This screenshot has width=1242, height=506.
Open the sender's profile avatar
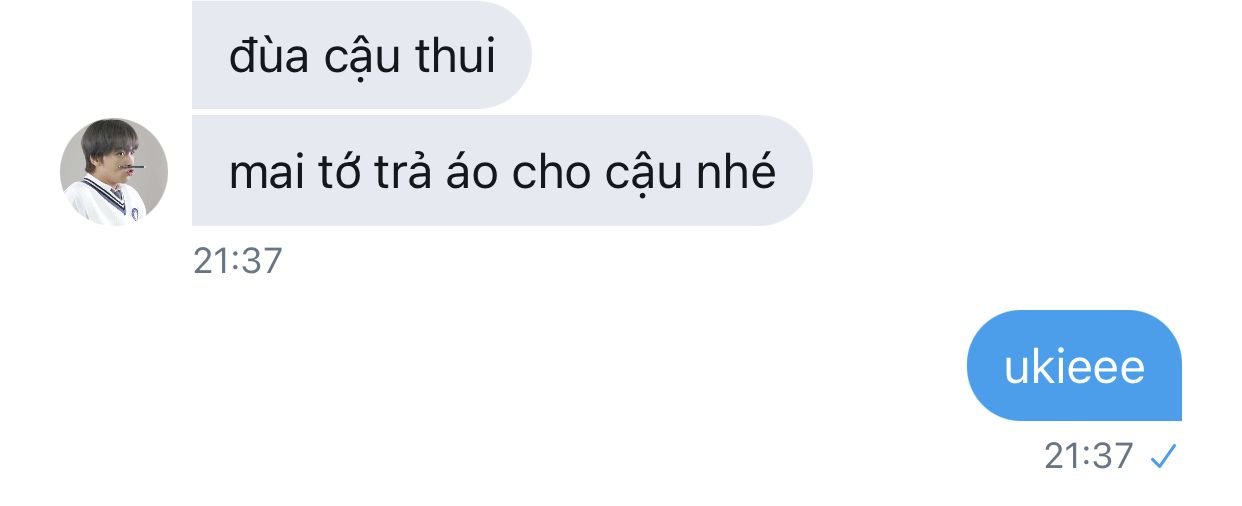114,172
